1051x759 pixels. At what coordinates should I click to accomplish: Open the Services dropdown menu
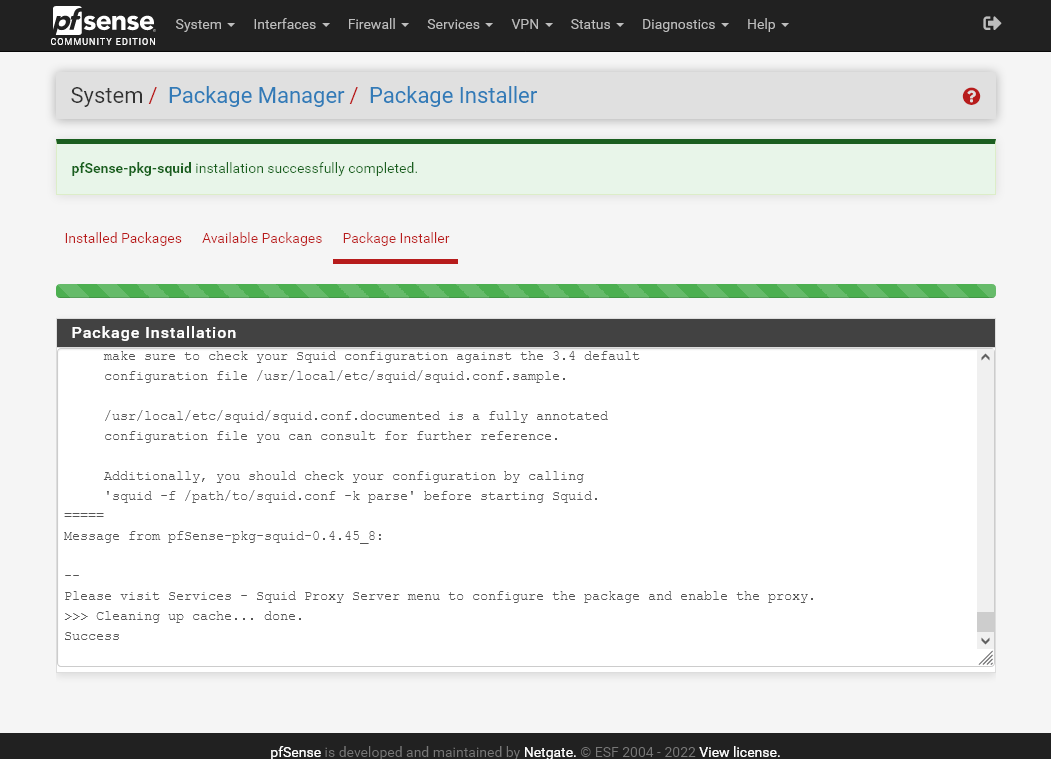point(459,24)
